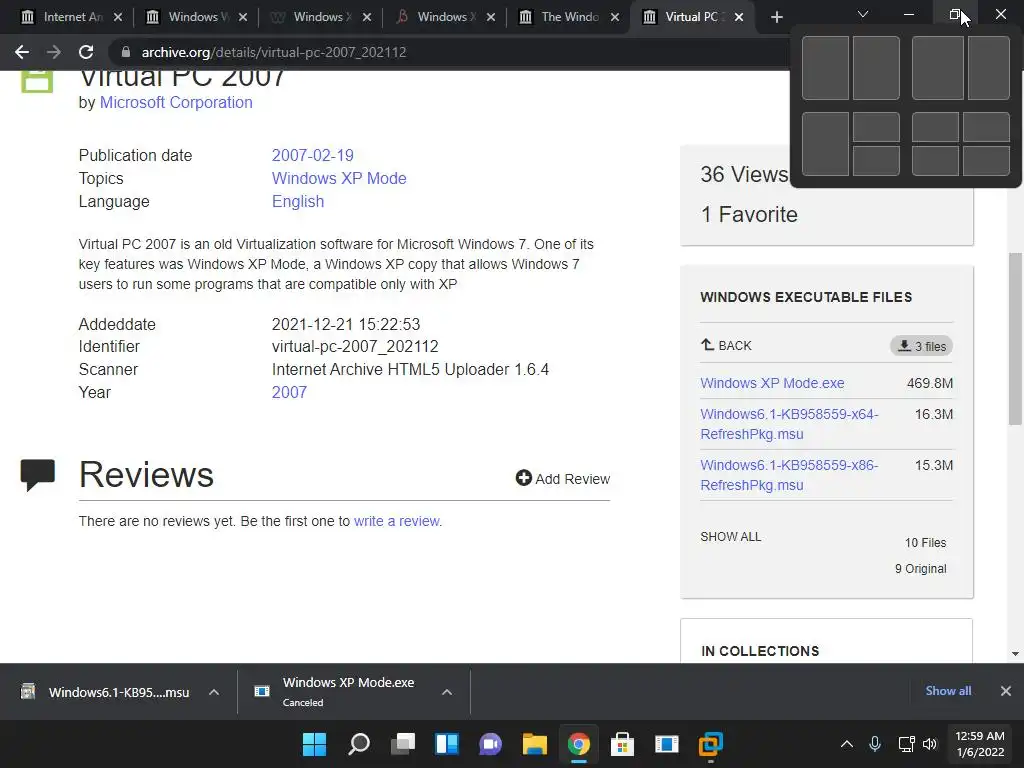The image size is (1024, 768).
Task: Click the 36 Views statistic
Action: pyautogui.click(x=744, y=174)
